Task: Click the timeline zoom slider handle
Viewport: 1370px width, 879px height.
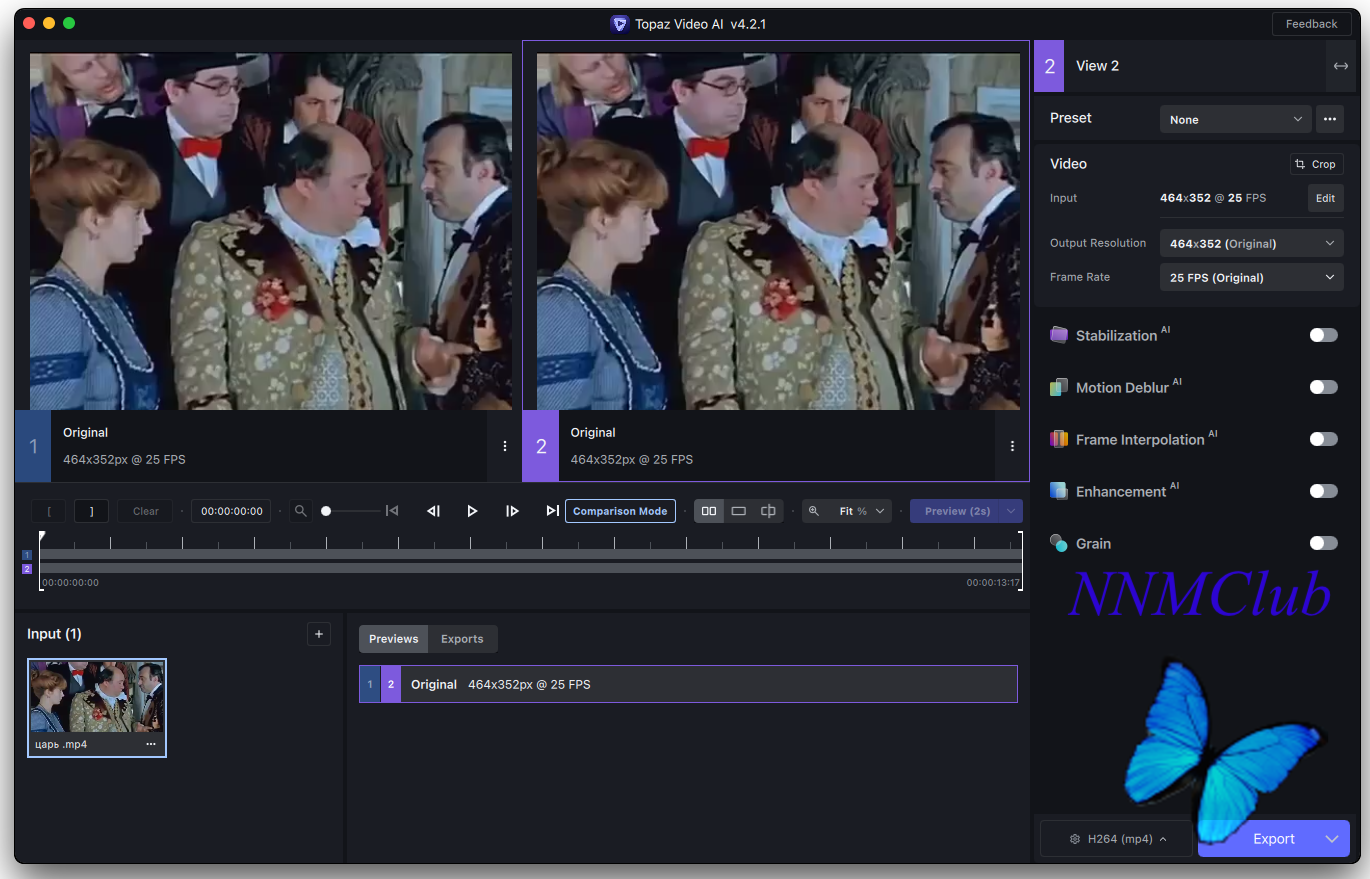Action: [326, 511]
